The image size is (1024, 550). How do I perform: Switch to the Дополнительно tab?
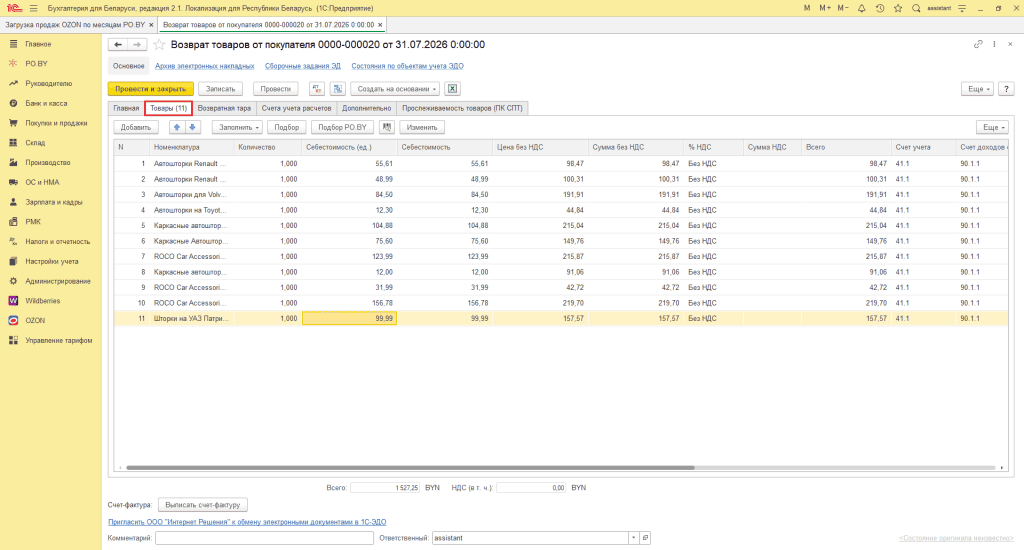366,108
